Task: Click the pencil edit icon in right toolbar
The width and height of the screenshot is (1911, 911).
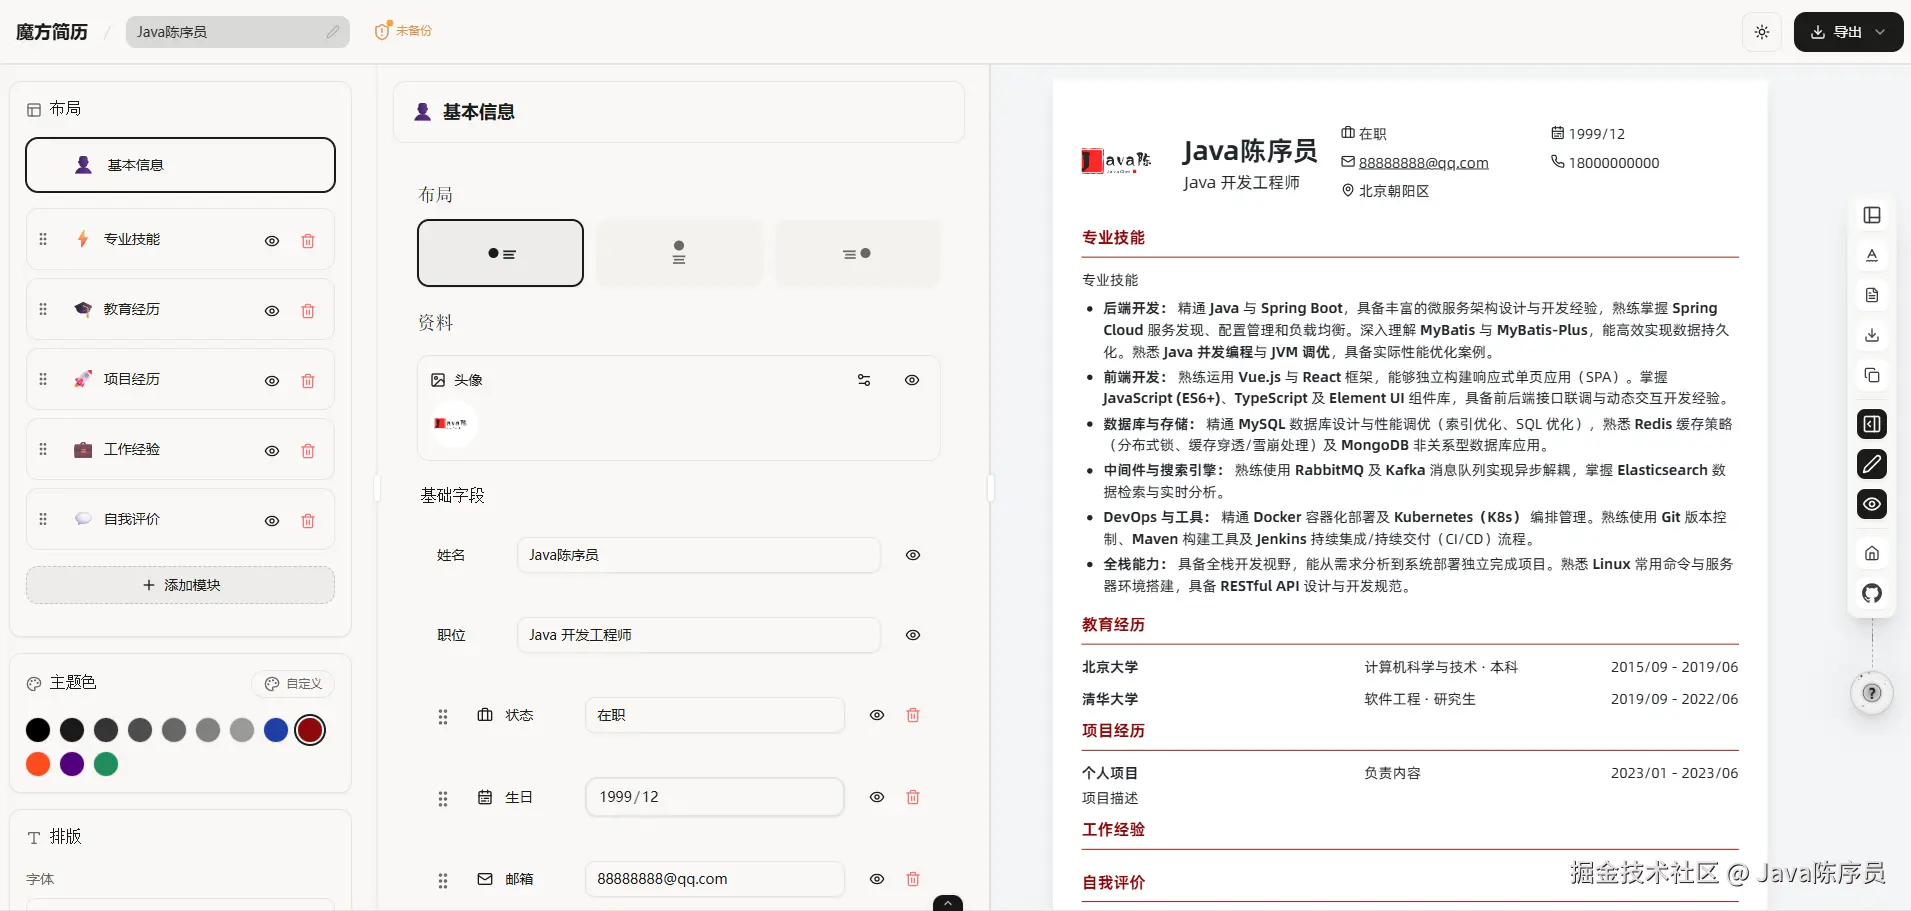Action: (x=1872, y=464)
